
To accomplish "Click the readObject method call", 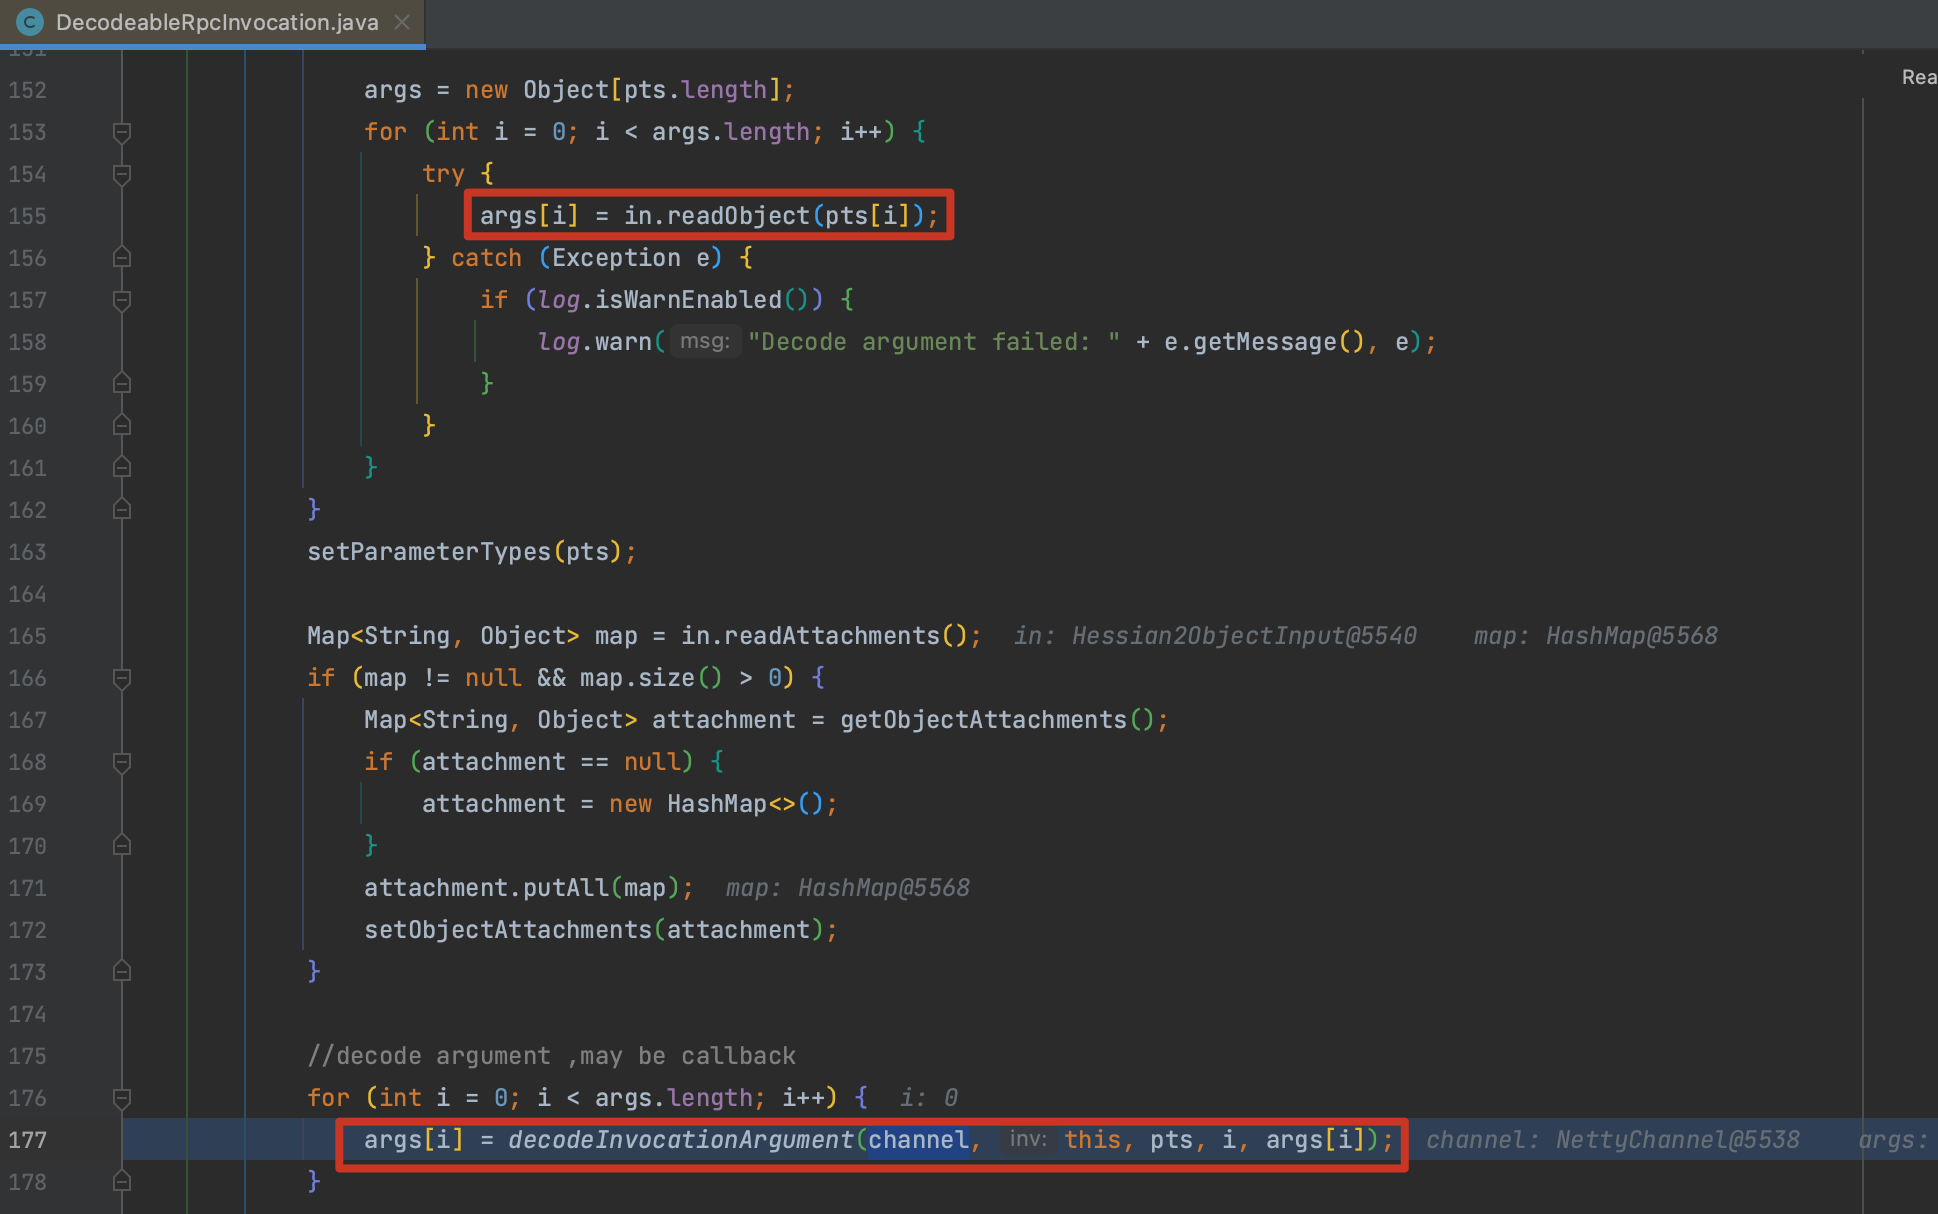I will coord(738,216).
